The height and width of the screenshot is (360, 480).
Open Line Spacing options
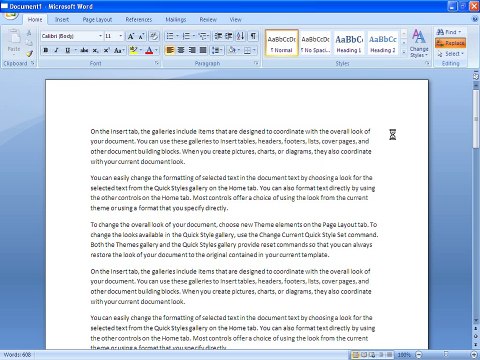[x=217, y=50]
